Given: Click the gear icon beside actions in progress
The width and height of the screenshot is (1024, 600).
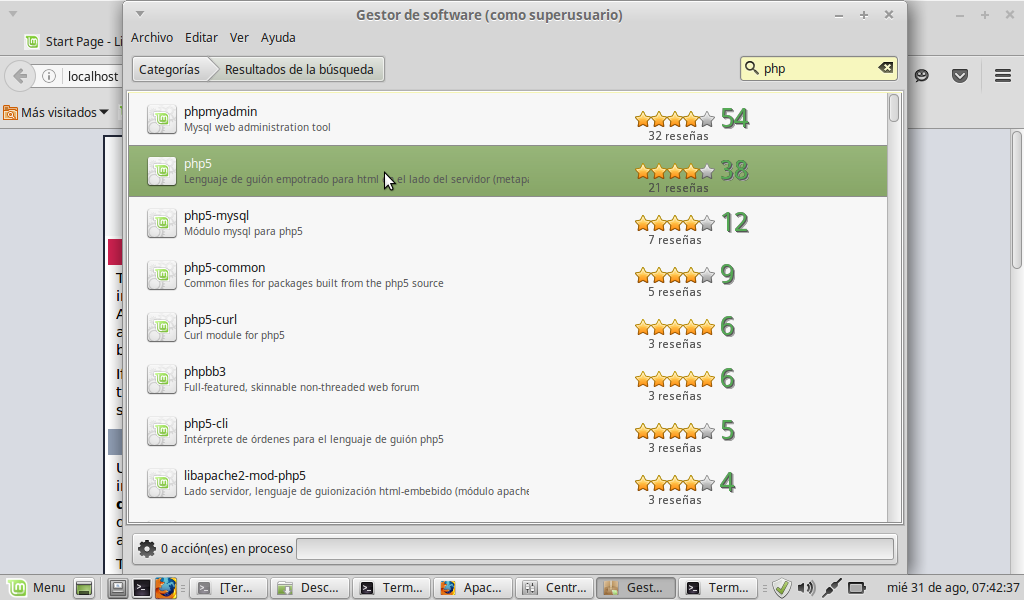Looking at the screenshot, I should (x=147, y=548).
